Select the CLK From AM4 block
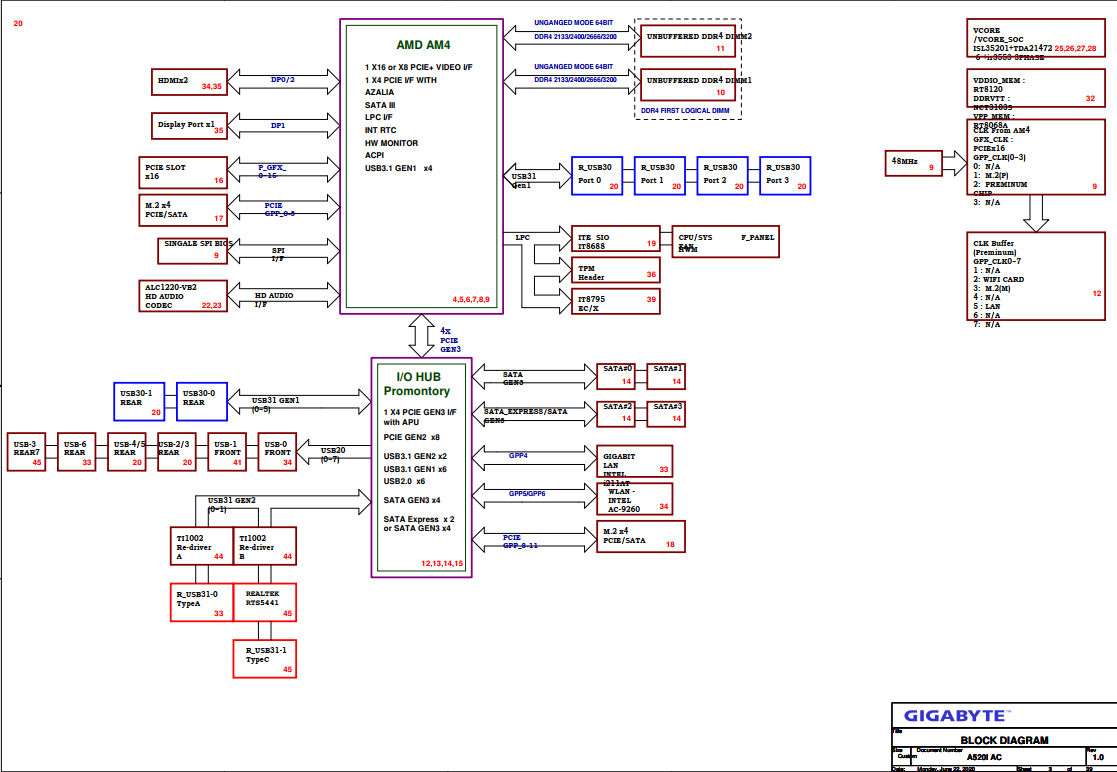The image size is (1117, 772). [x=1035, y=156]
